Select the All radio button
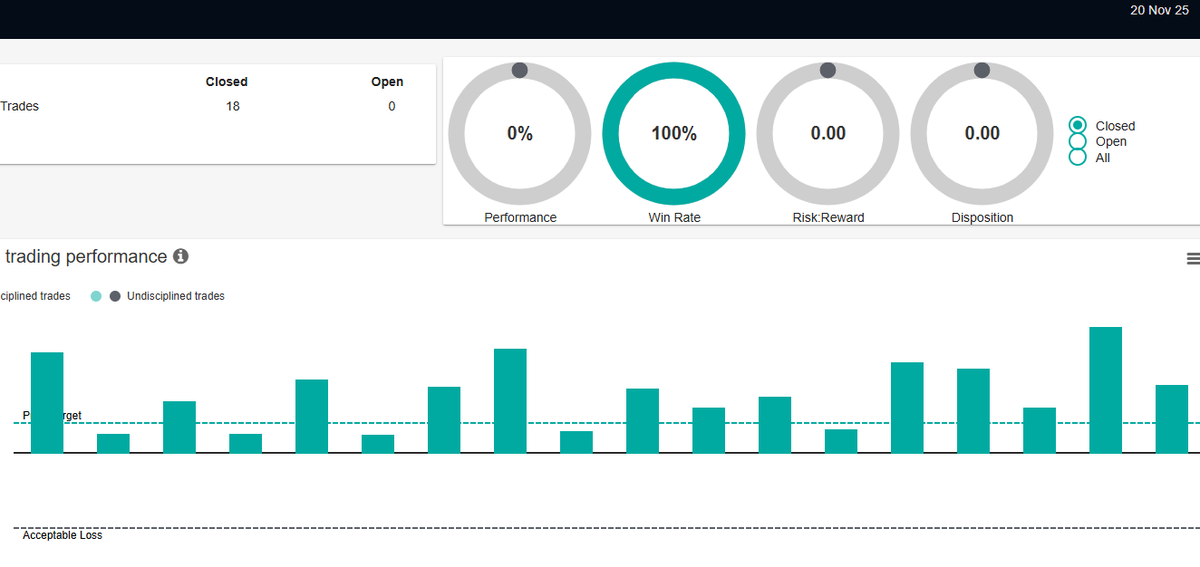This screenshot has height=567, width=1200. pyautogui.click(x=1077, y=157)
